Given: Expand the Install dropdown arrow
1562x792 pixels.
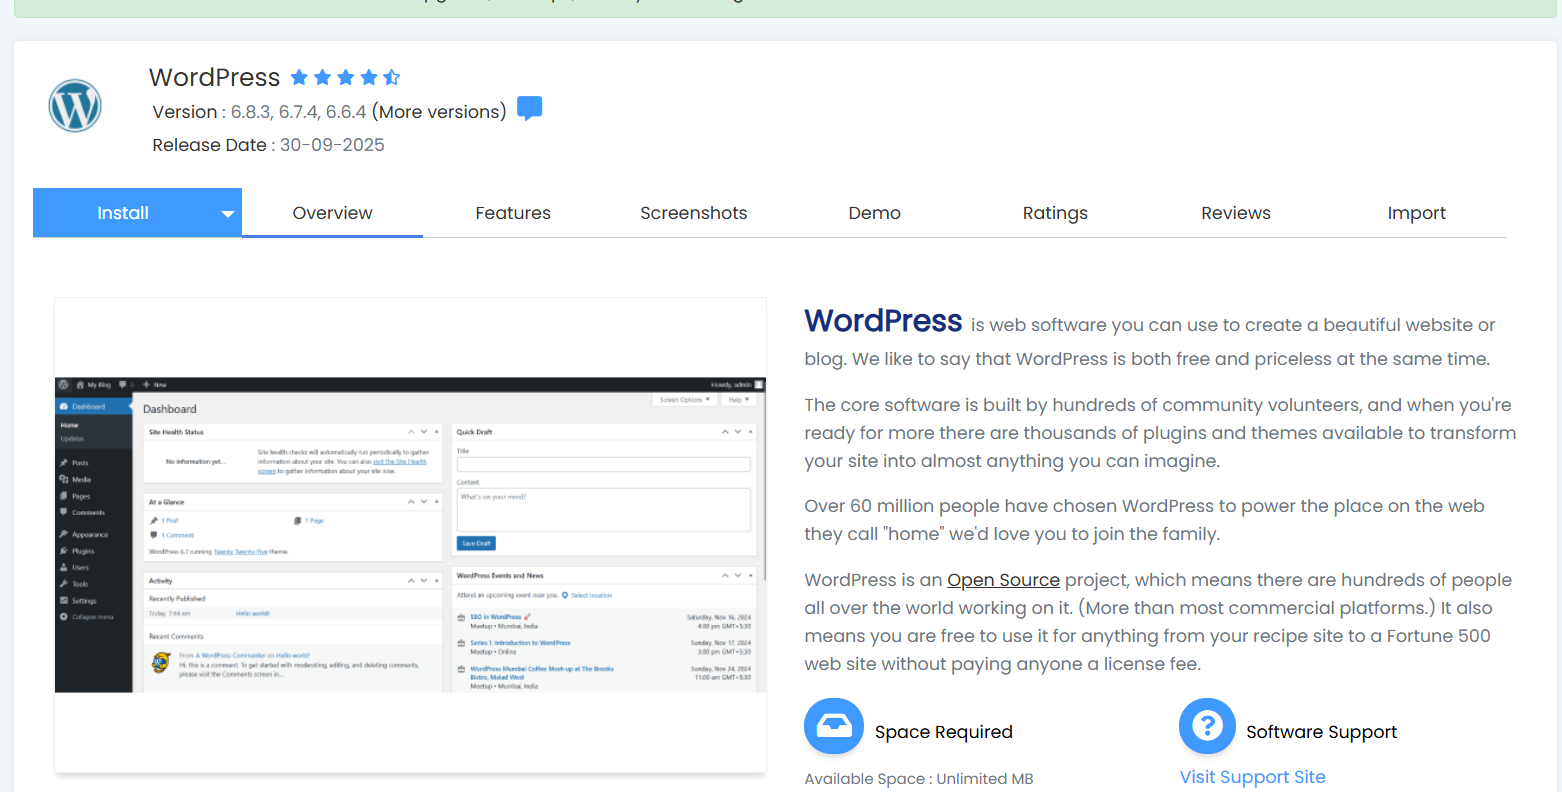Looking at the screenshot, I should (227, 214).
